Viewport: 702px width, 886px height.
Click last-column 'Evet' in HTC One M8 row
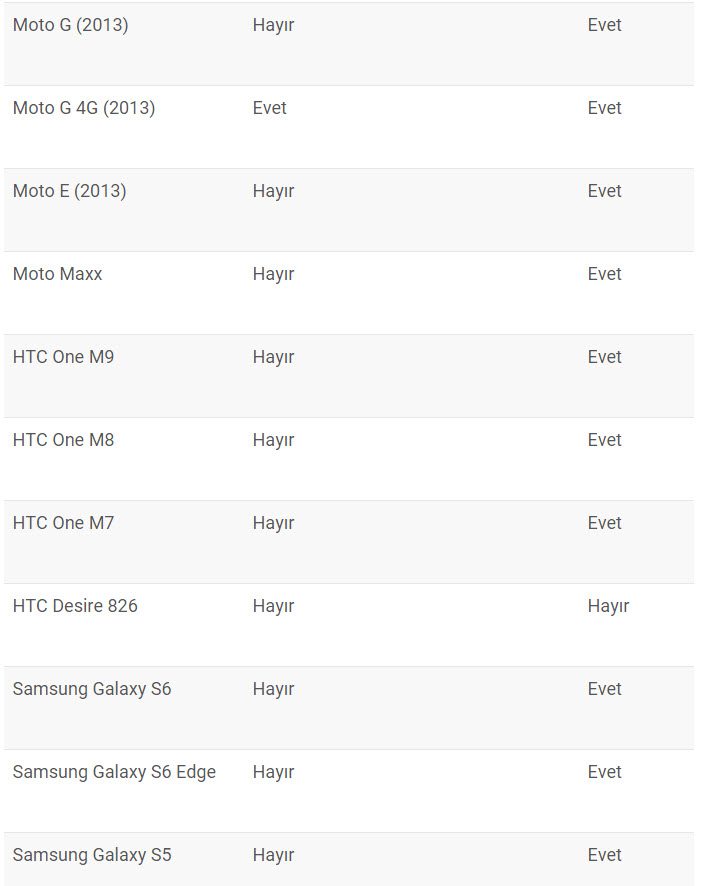click(x=604, y=440)
